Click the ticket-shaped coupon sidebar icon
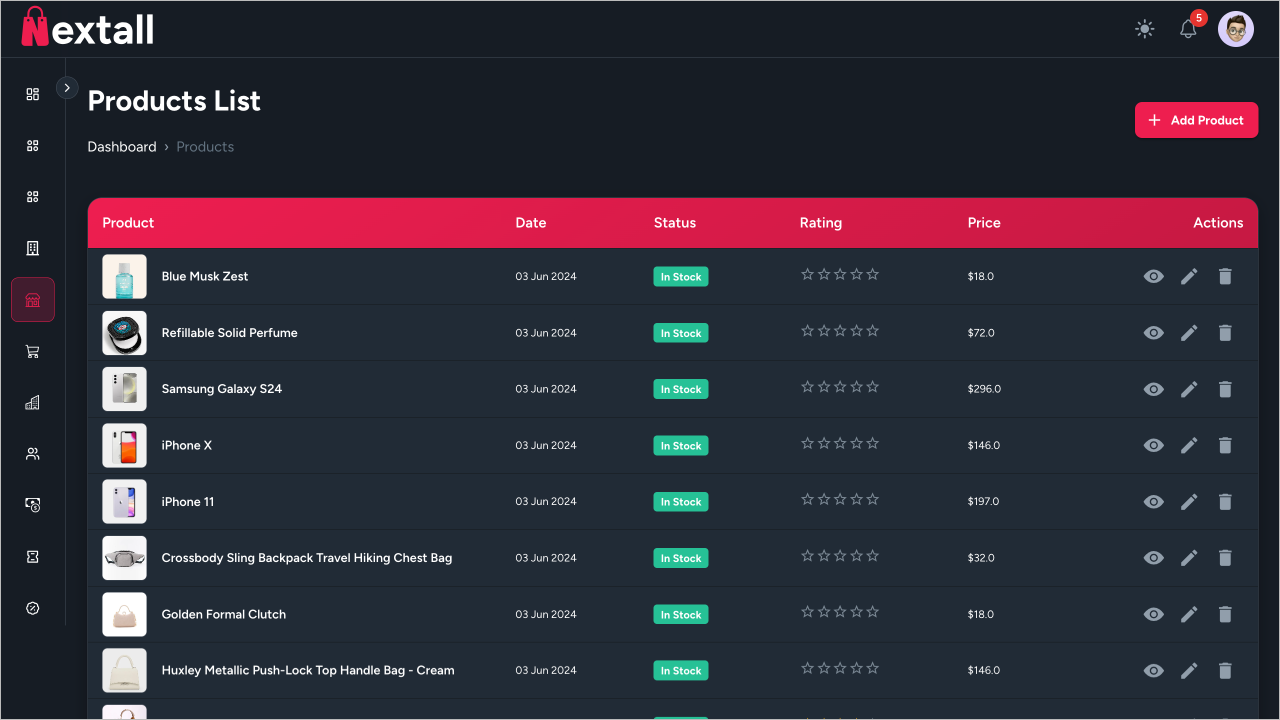This screenshot has width=1280, height=720. (x=33, y=557)
